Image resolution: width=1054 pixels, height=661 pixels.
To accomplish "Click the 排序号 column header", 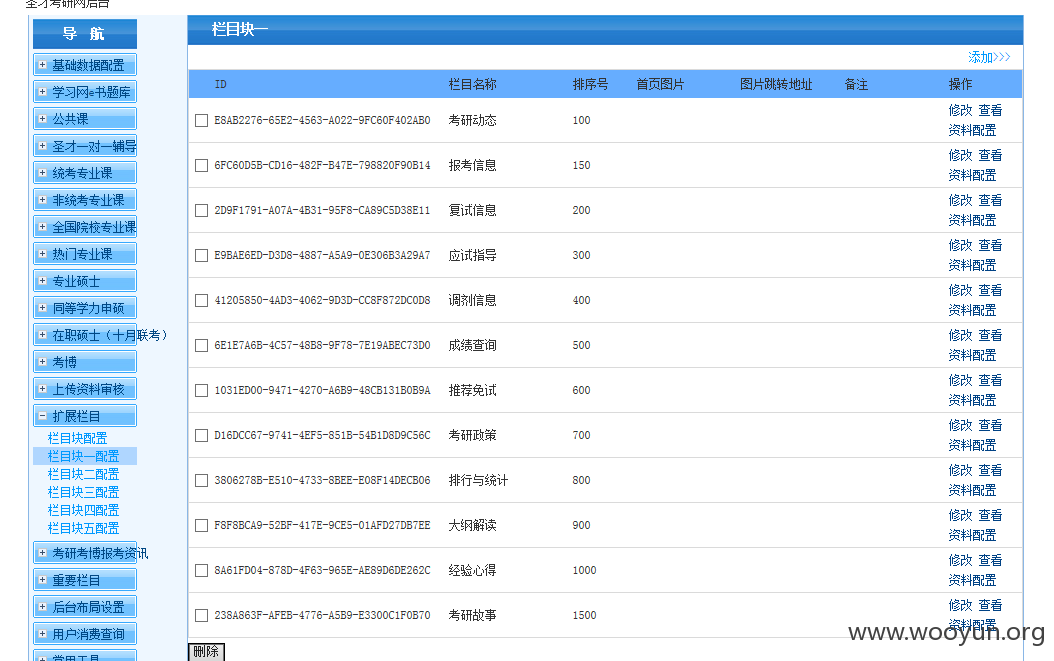I will click(x=590, y=85).
